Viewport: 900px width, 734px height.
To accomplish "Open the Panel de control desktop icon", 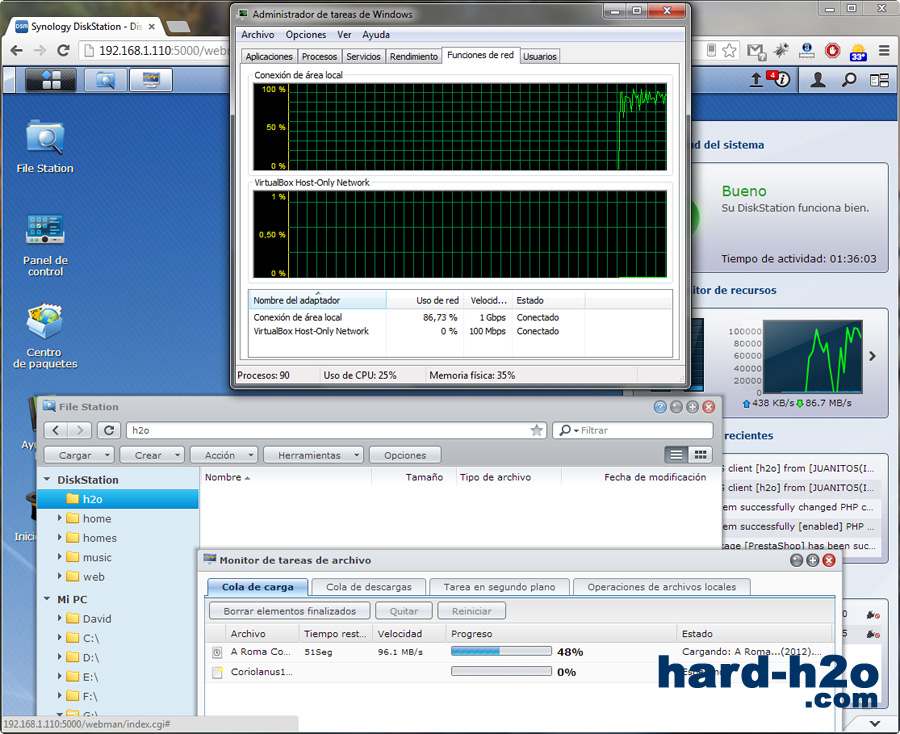I will 45,245.
